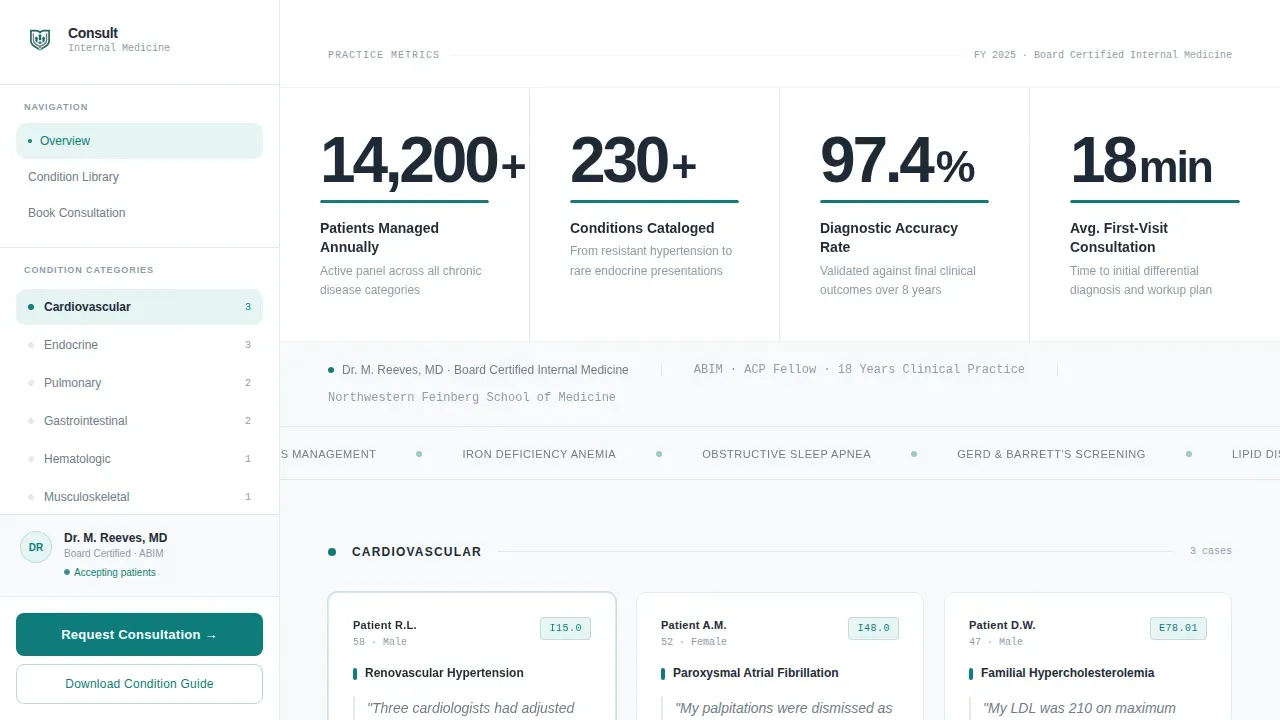
Task: Open the Patient A.M. case card
Action: pos(780,656)
